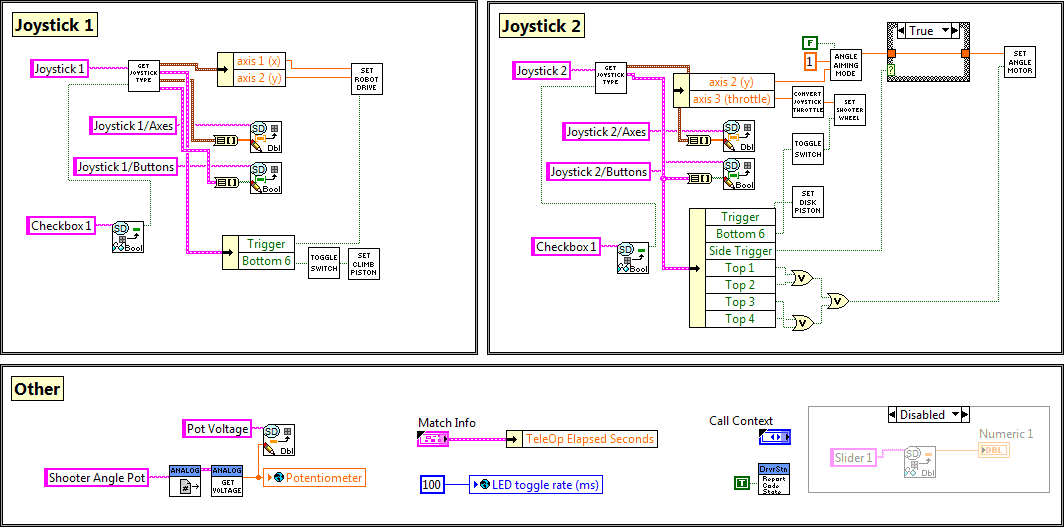Click the Angle Aiming Mode VI
Screen dimensions: 1064x527
tap(846, 63)
